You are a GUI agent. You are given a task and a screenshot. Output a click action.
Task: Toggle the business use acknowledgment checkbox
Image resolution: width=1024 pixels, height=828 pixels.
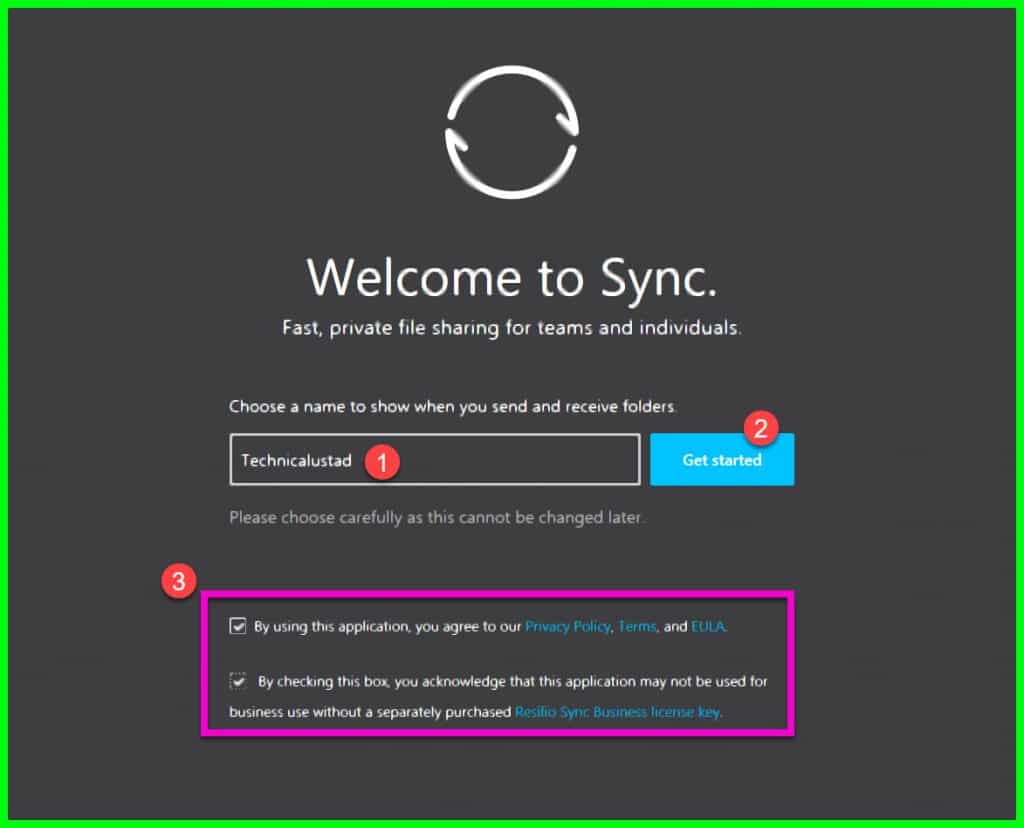point(238,681)
